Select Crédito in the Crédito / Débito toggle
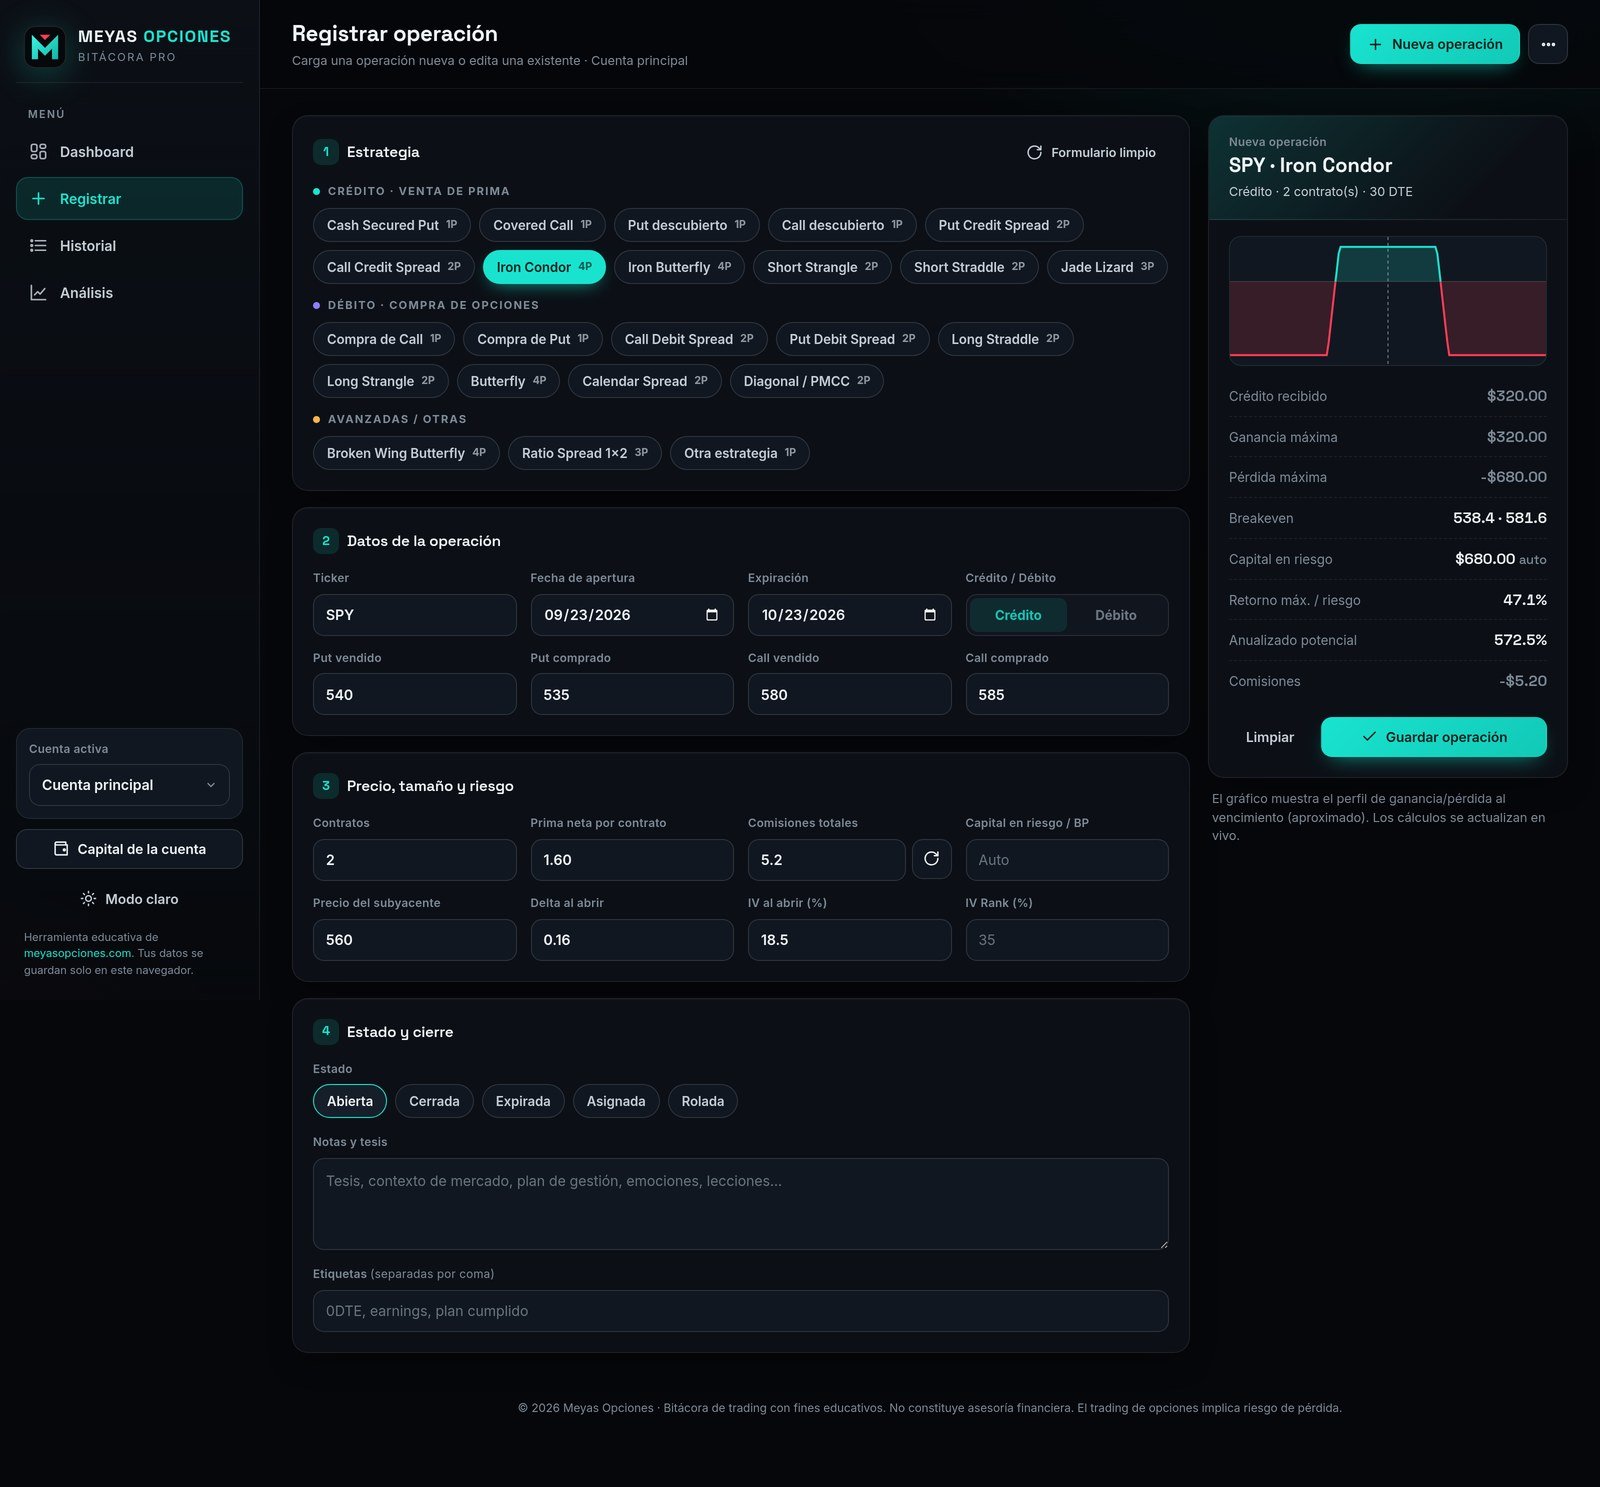Image resolution: width=1600 pixels, height=1487 pixels. coord(1018,615)
